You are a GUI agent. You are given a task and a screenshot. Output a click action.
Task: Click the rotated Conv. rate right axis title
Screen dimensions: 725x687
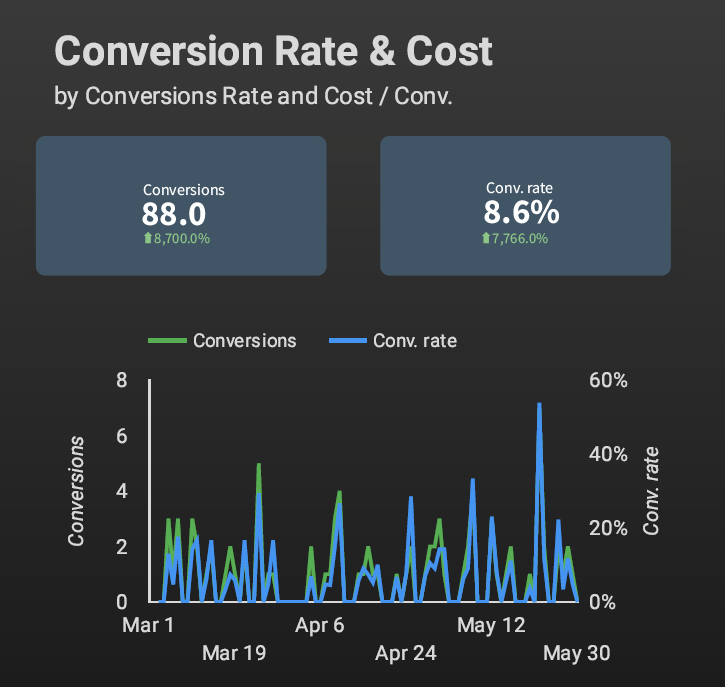click(651, 490)
